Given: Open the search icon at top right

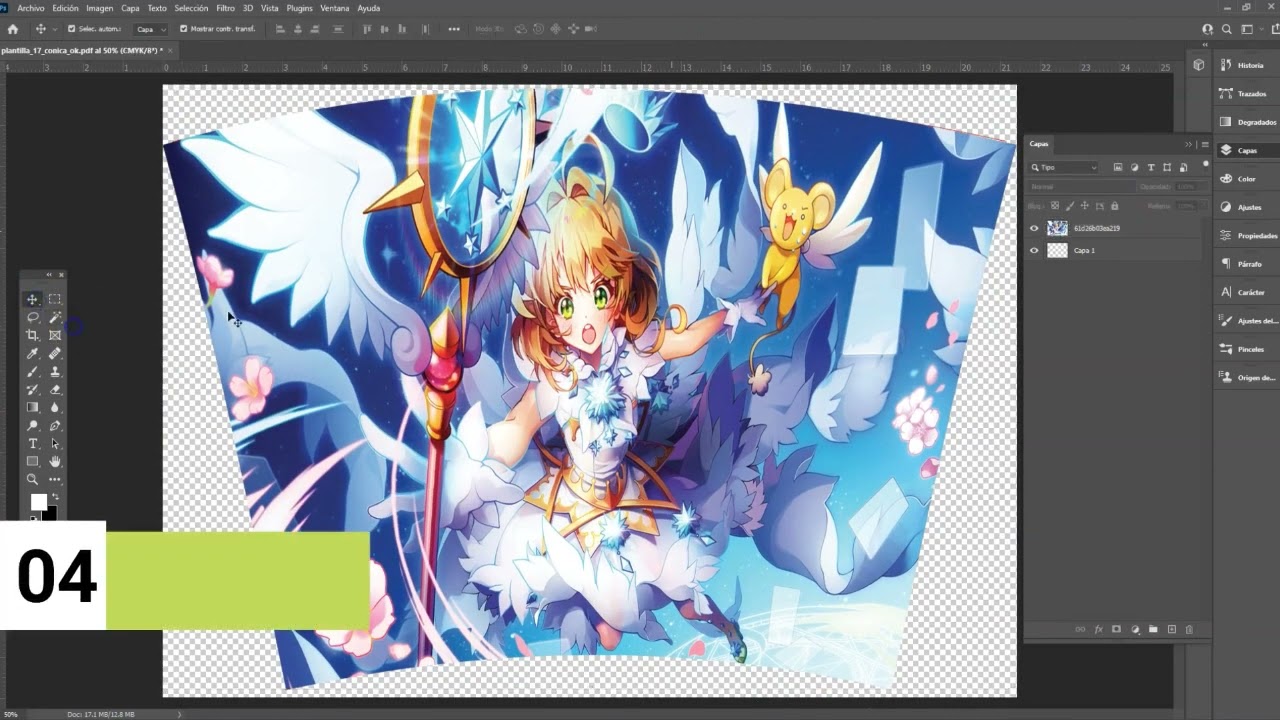Looking at the screenshot, I should click(x=1227, y=30).
